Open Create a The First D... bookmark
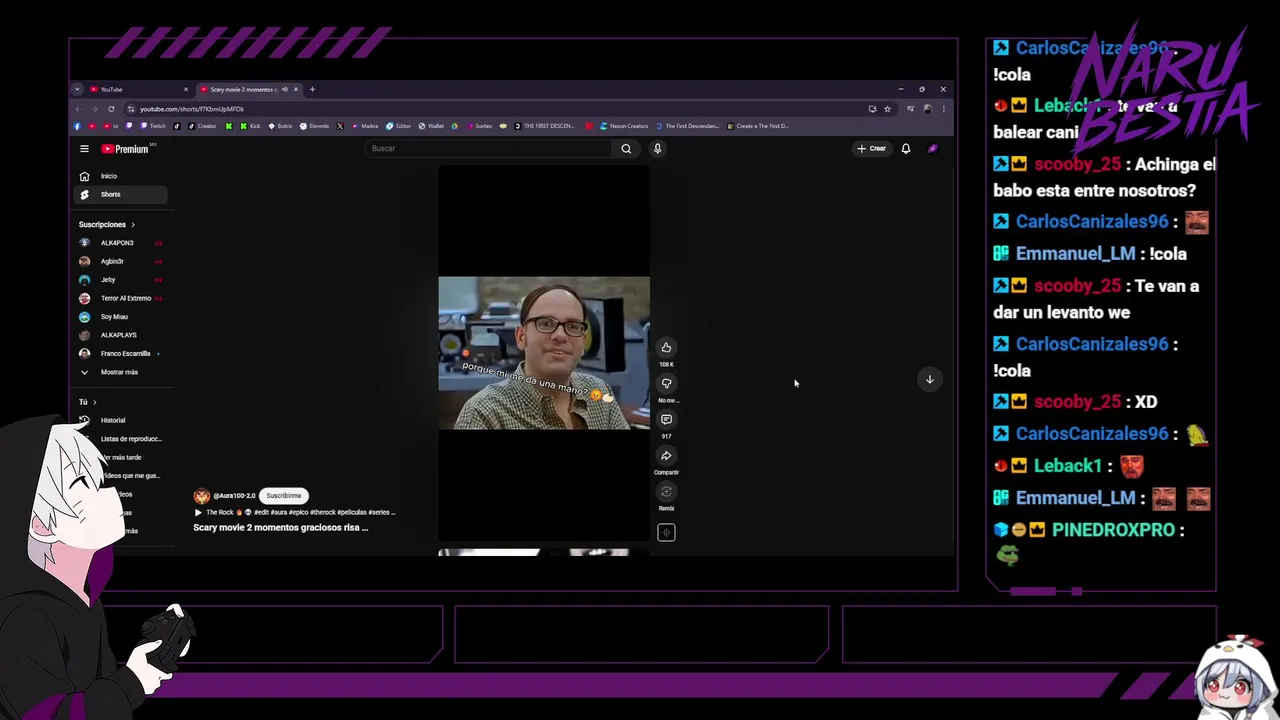Image resolution: width=1280 pixels, height=720 pixels. (x=758, y=126)
